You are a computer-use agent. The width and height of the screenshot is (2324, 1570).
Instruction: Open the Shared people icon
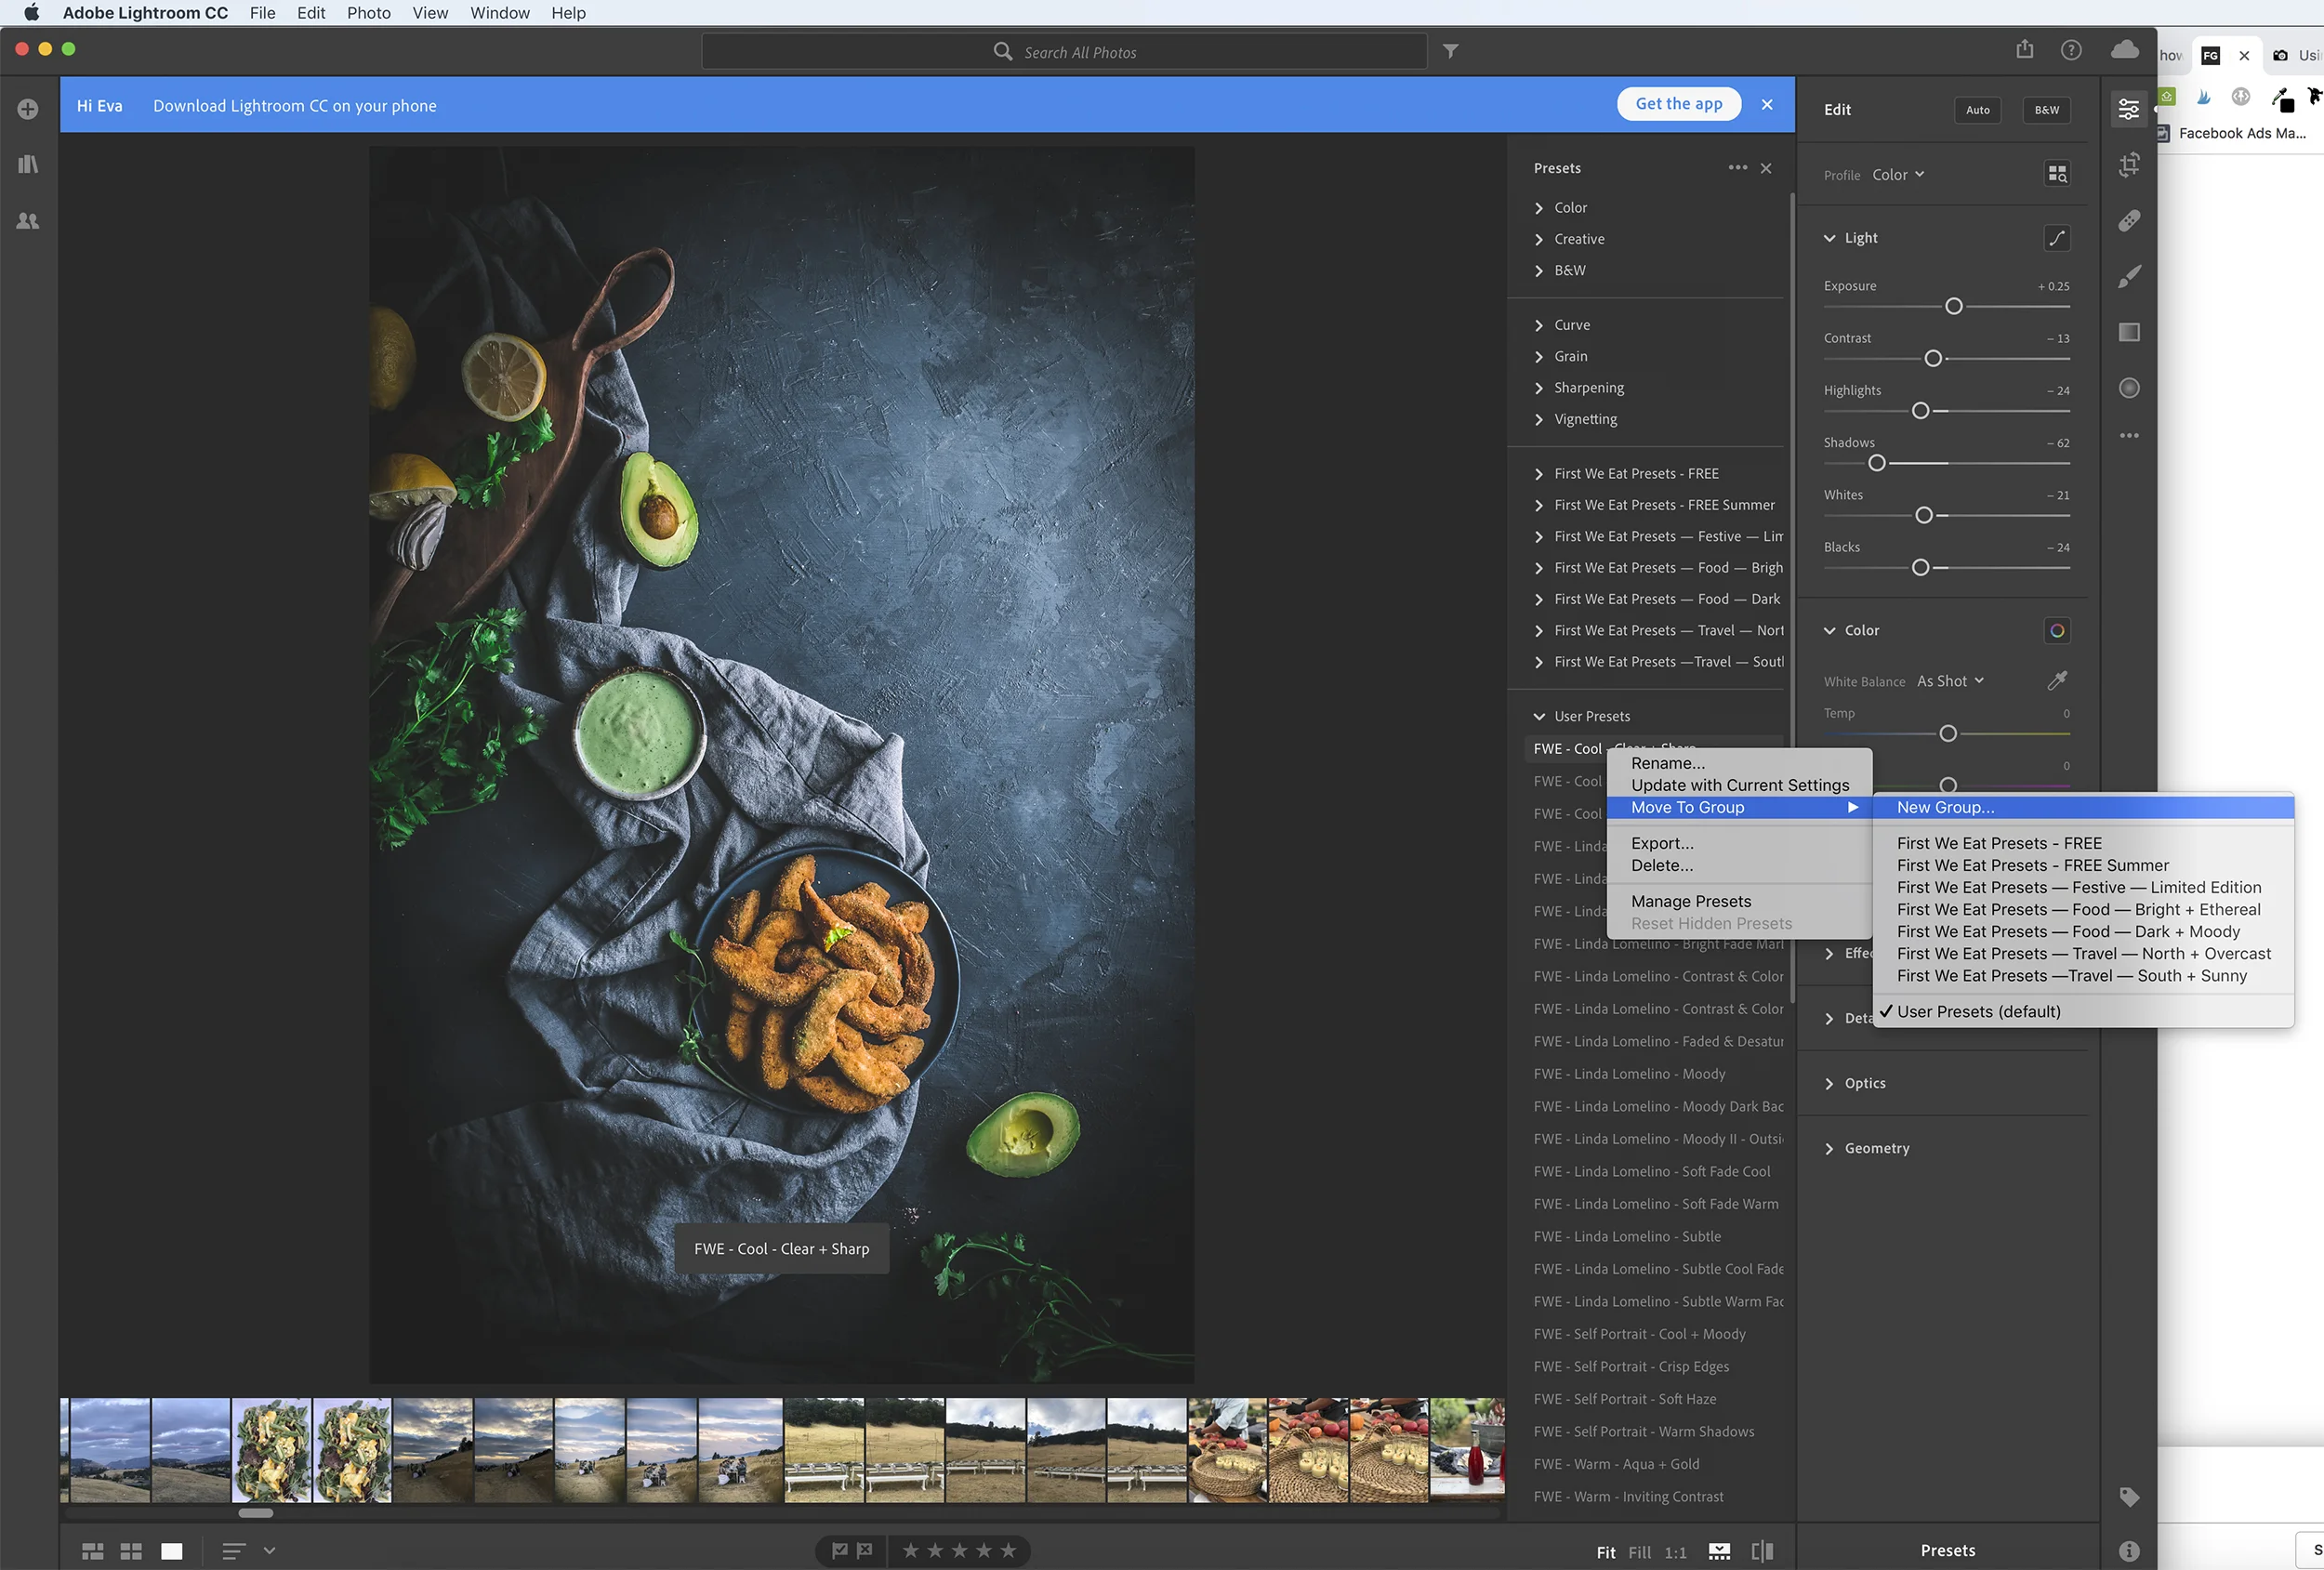[x=28, y=221]
